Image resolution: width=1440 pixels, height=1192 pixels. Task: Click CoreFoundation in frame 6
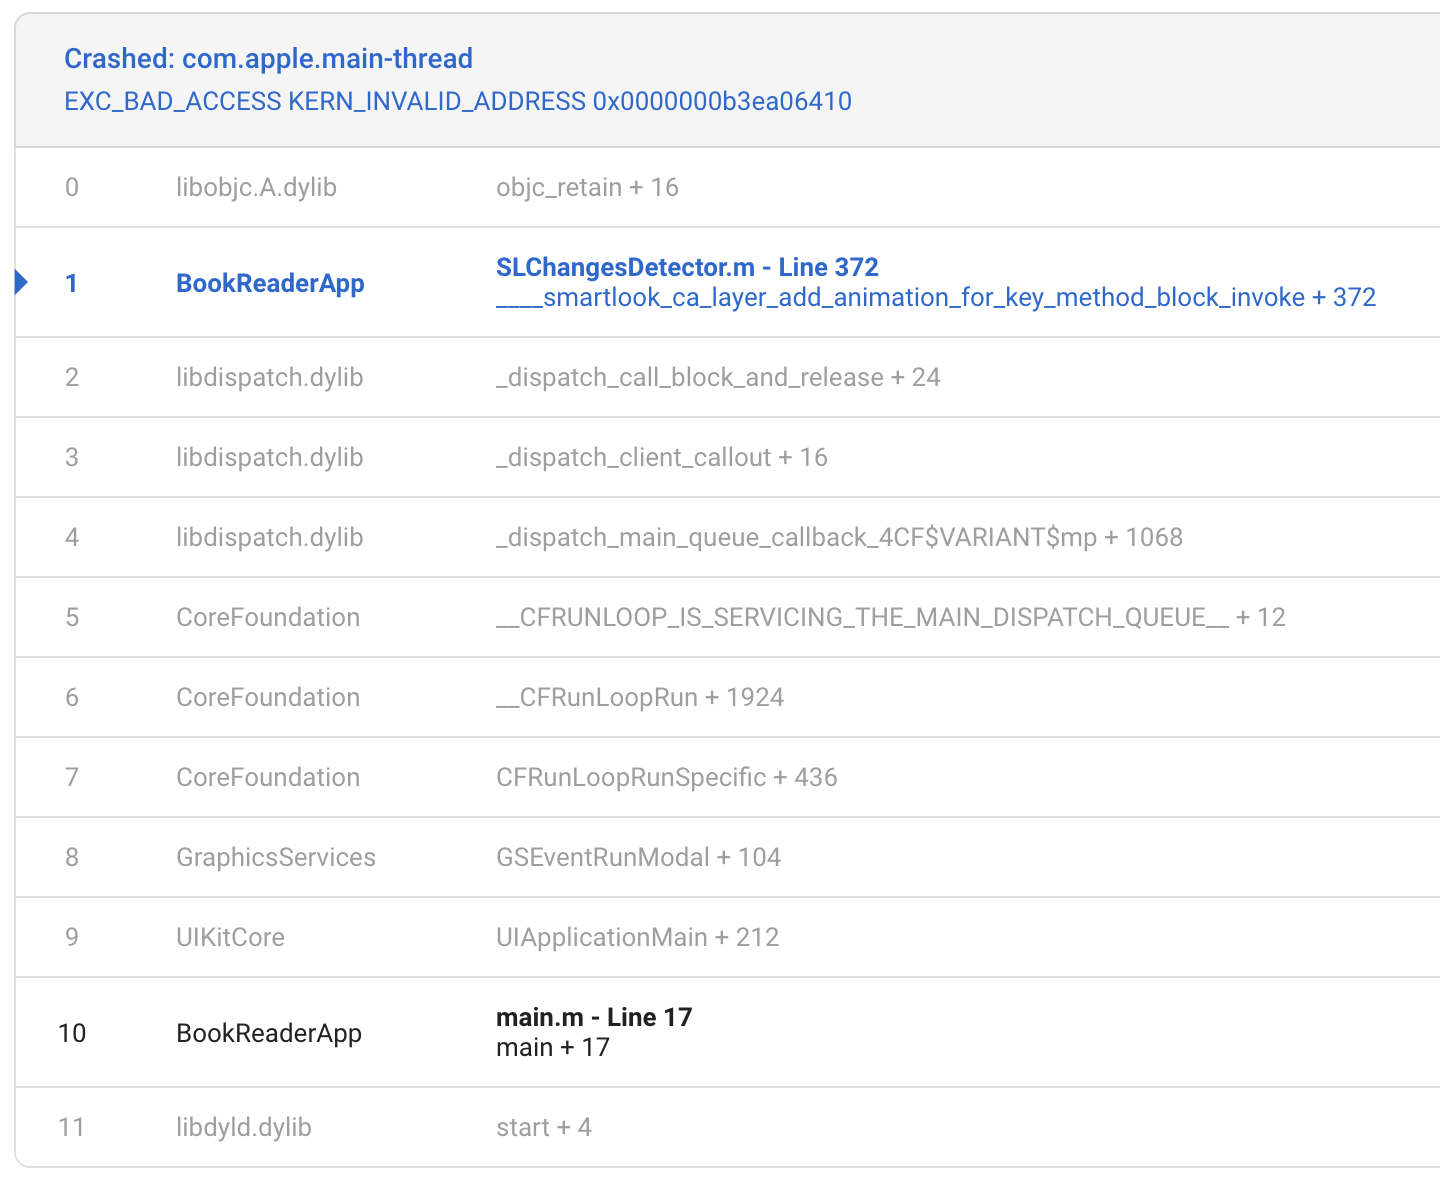[x=268, y=697]
